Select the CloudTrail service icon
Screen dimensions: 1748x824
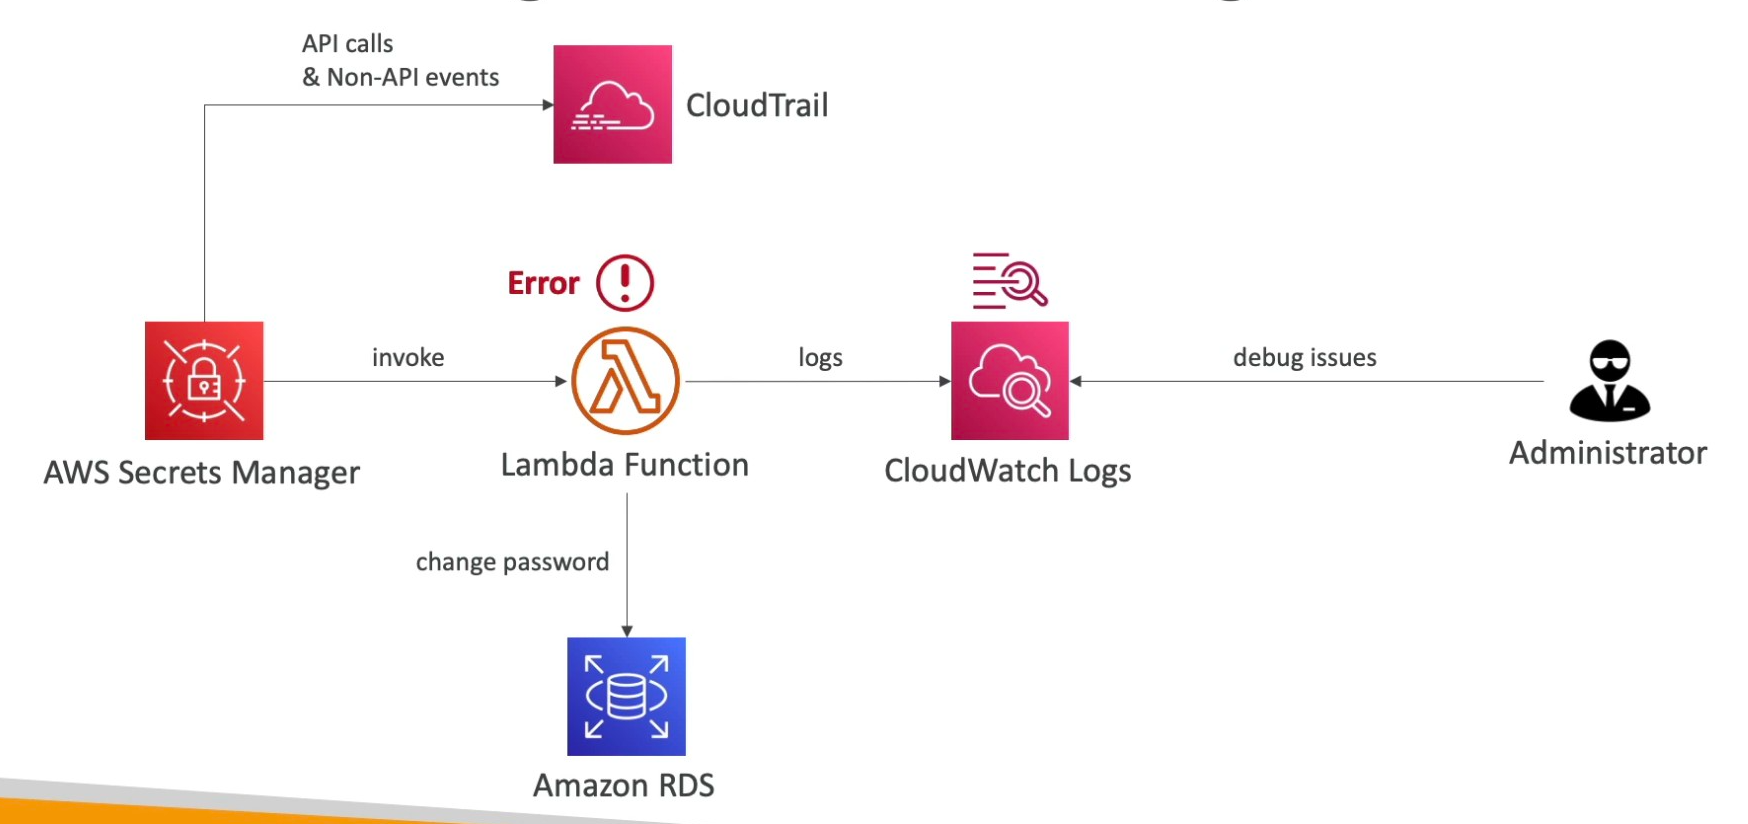click(612, 104)
